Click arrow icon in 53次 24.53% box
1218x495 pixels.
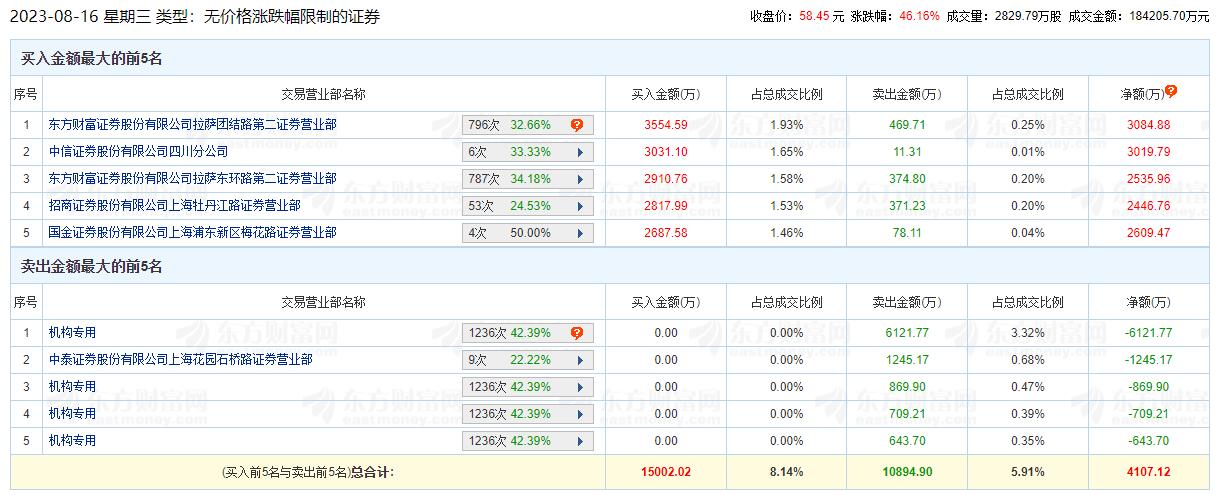(579, 206)
